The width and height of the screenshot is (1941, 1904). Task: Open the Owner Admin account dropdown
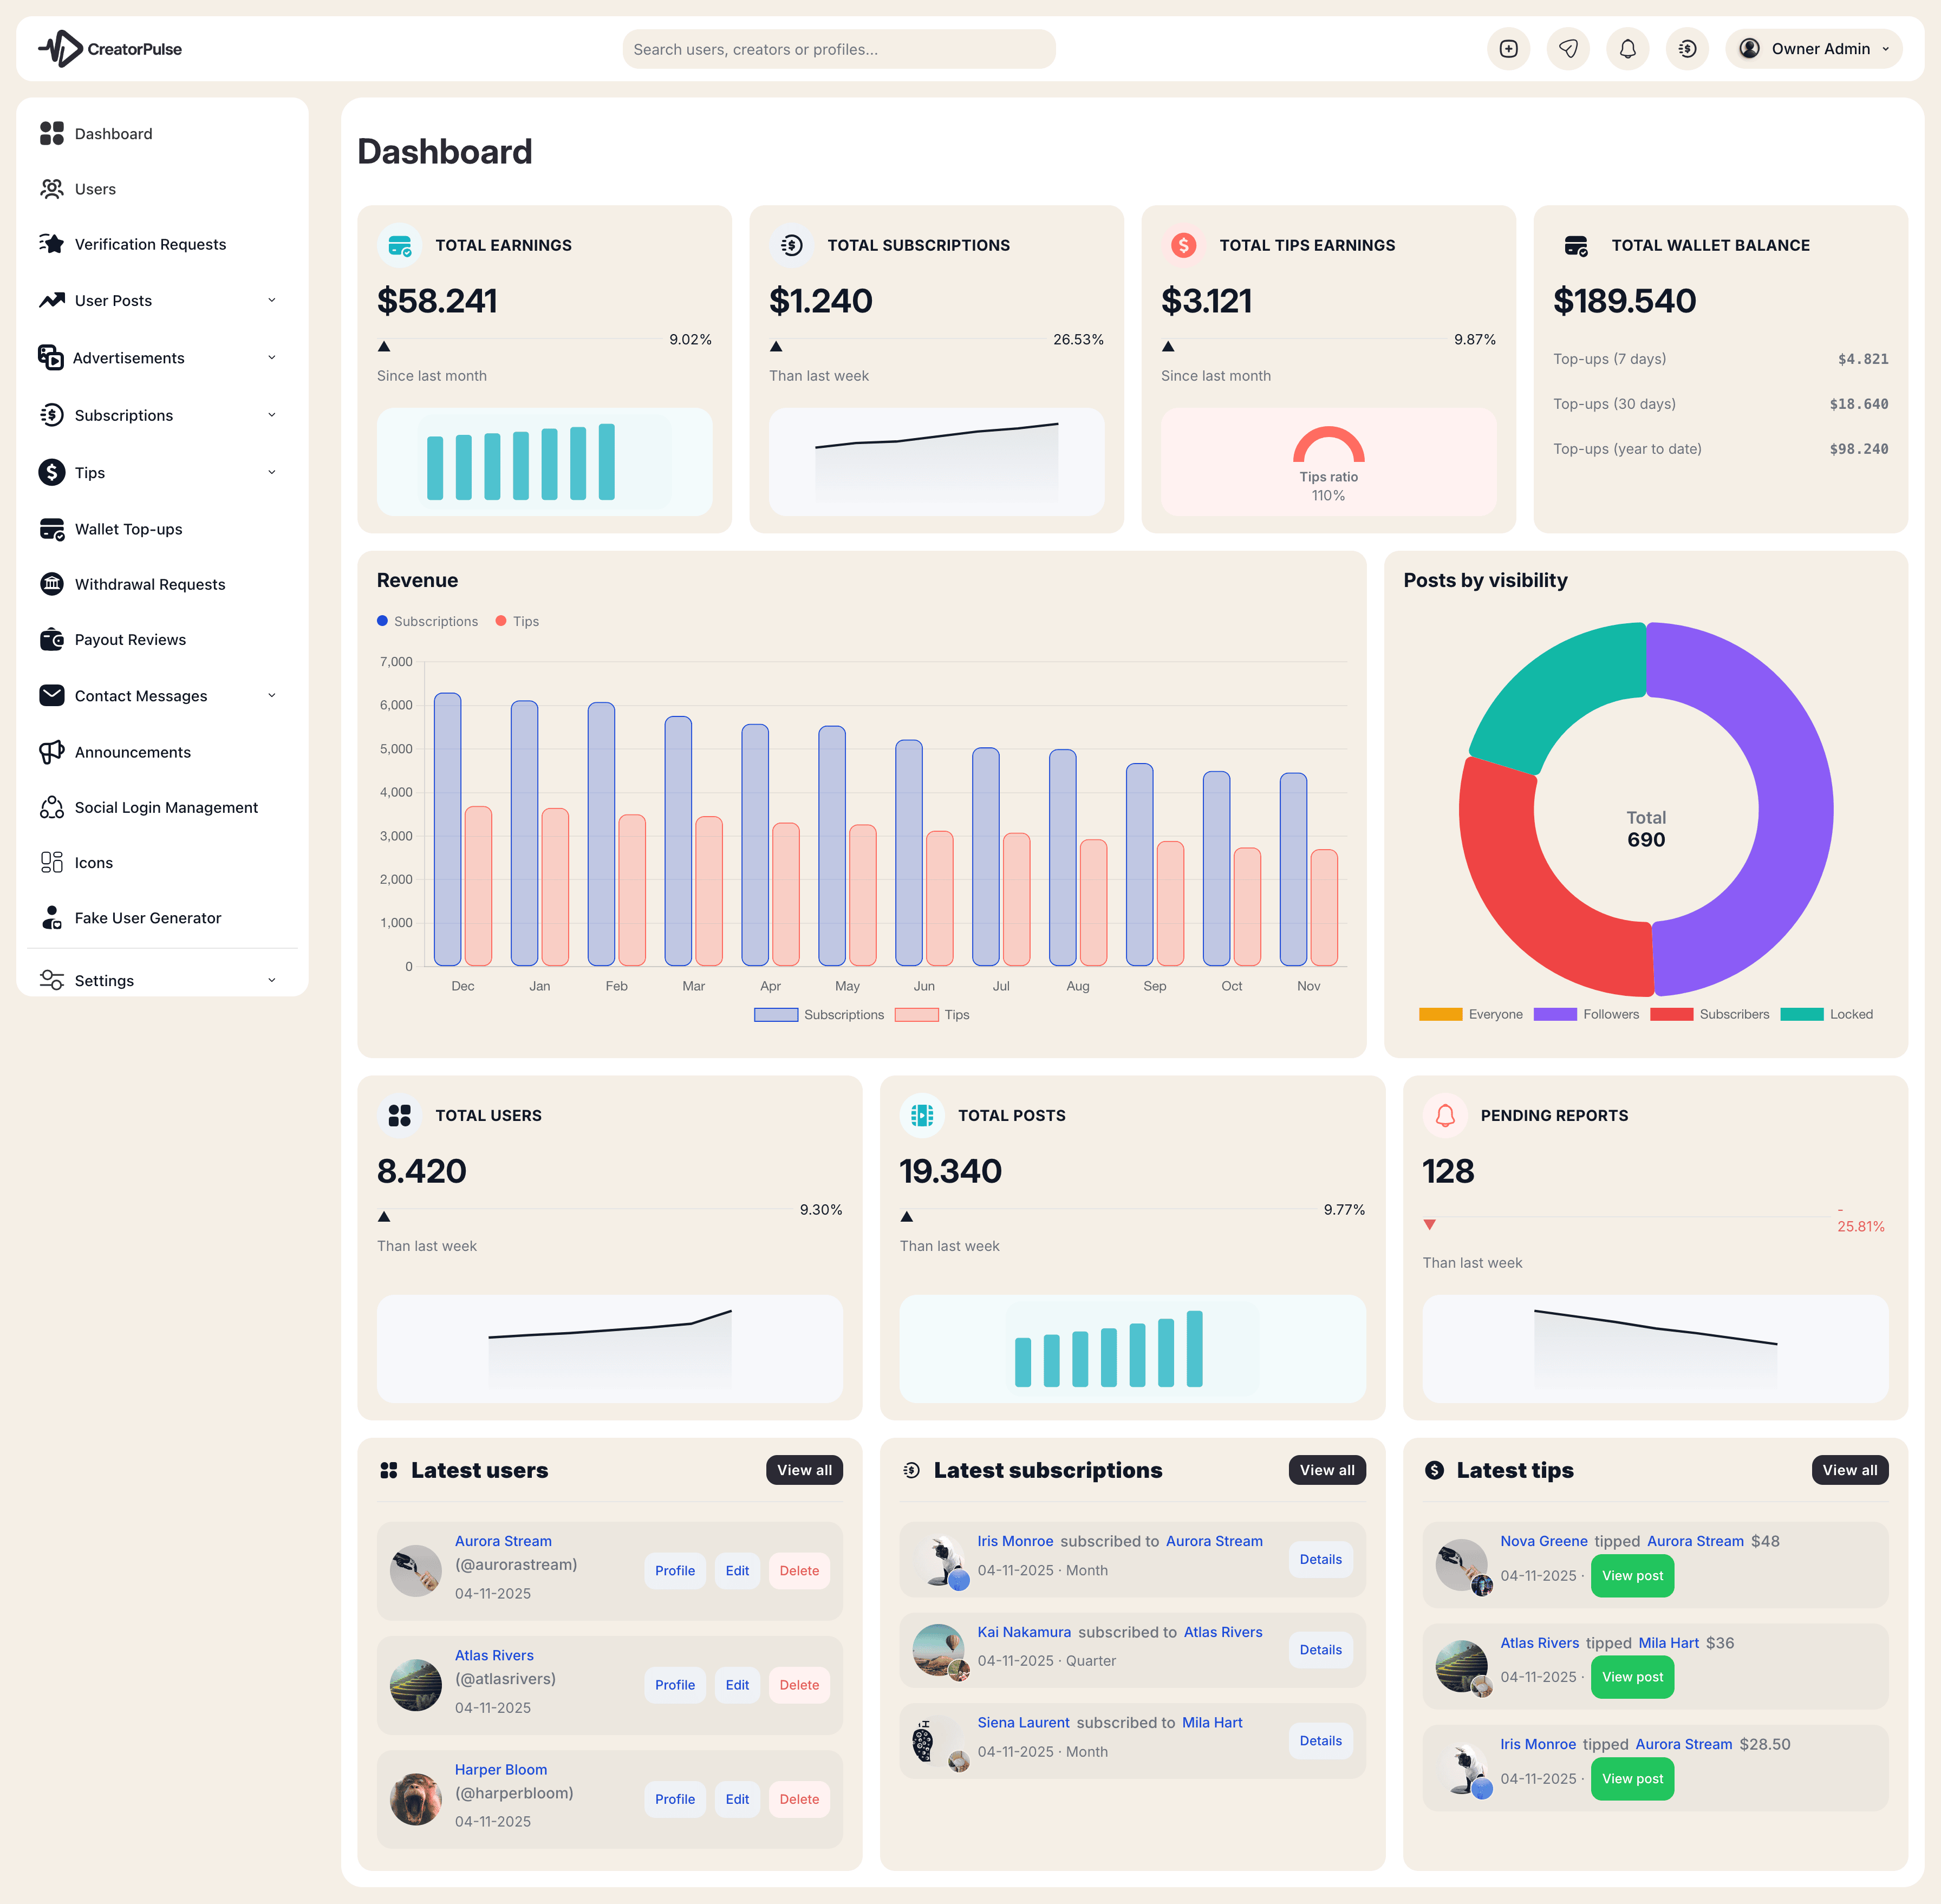[1813, 49]
